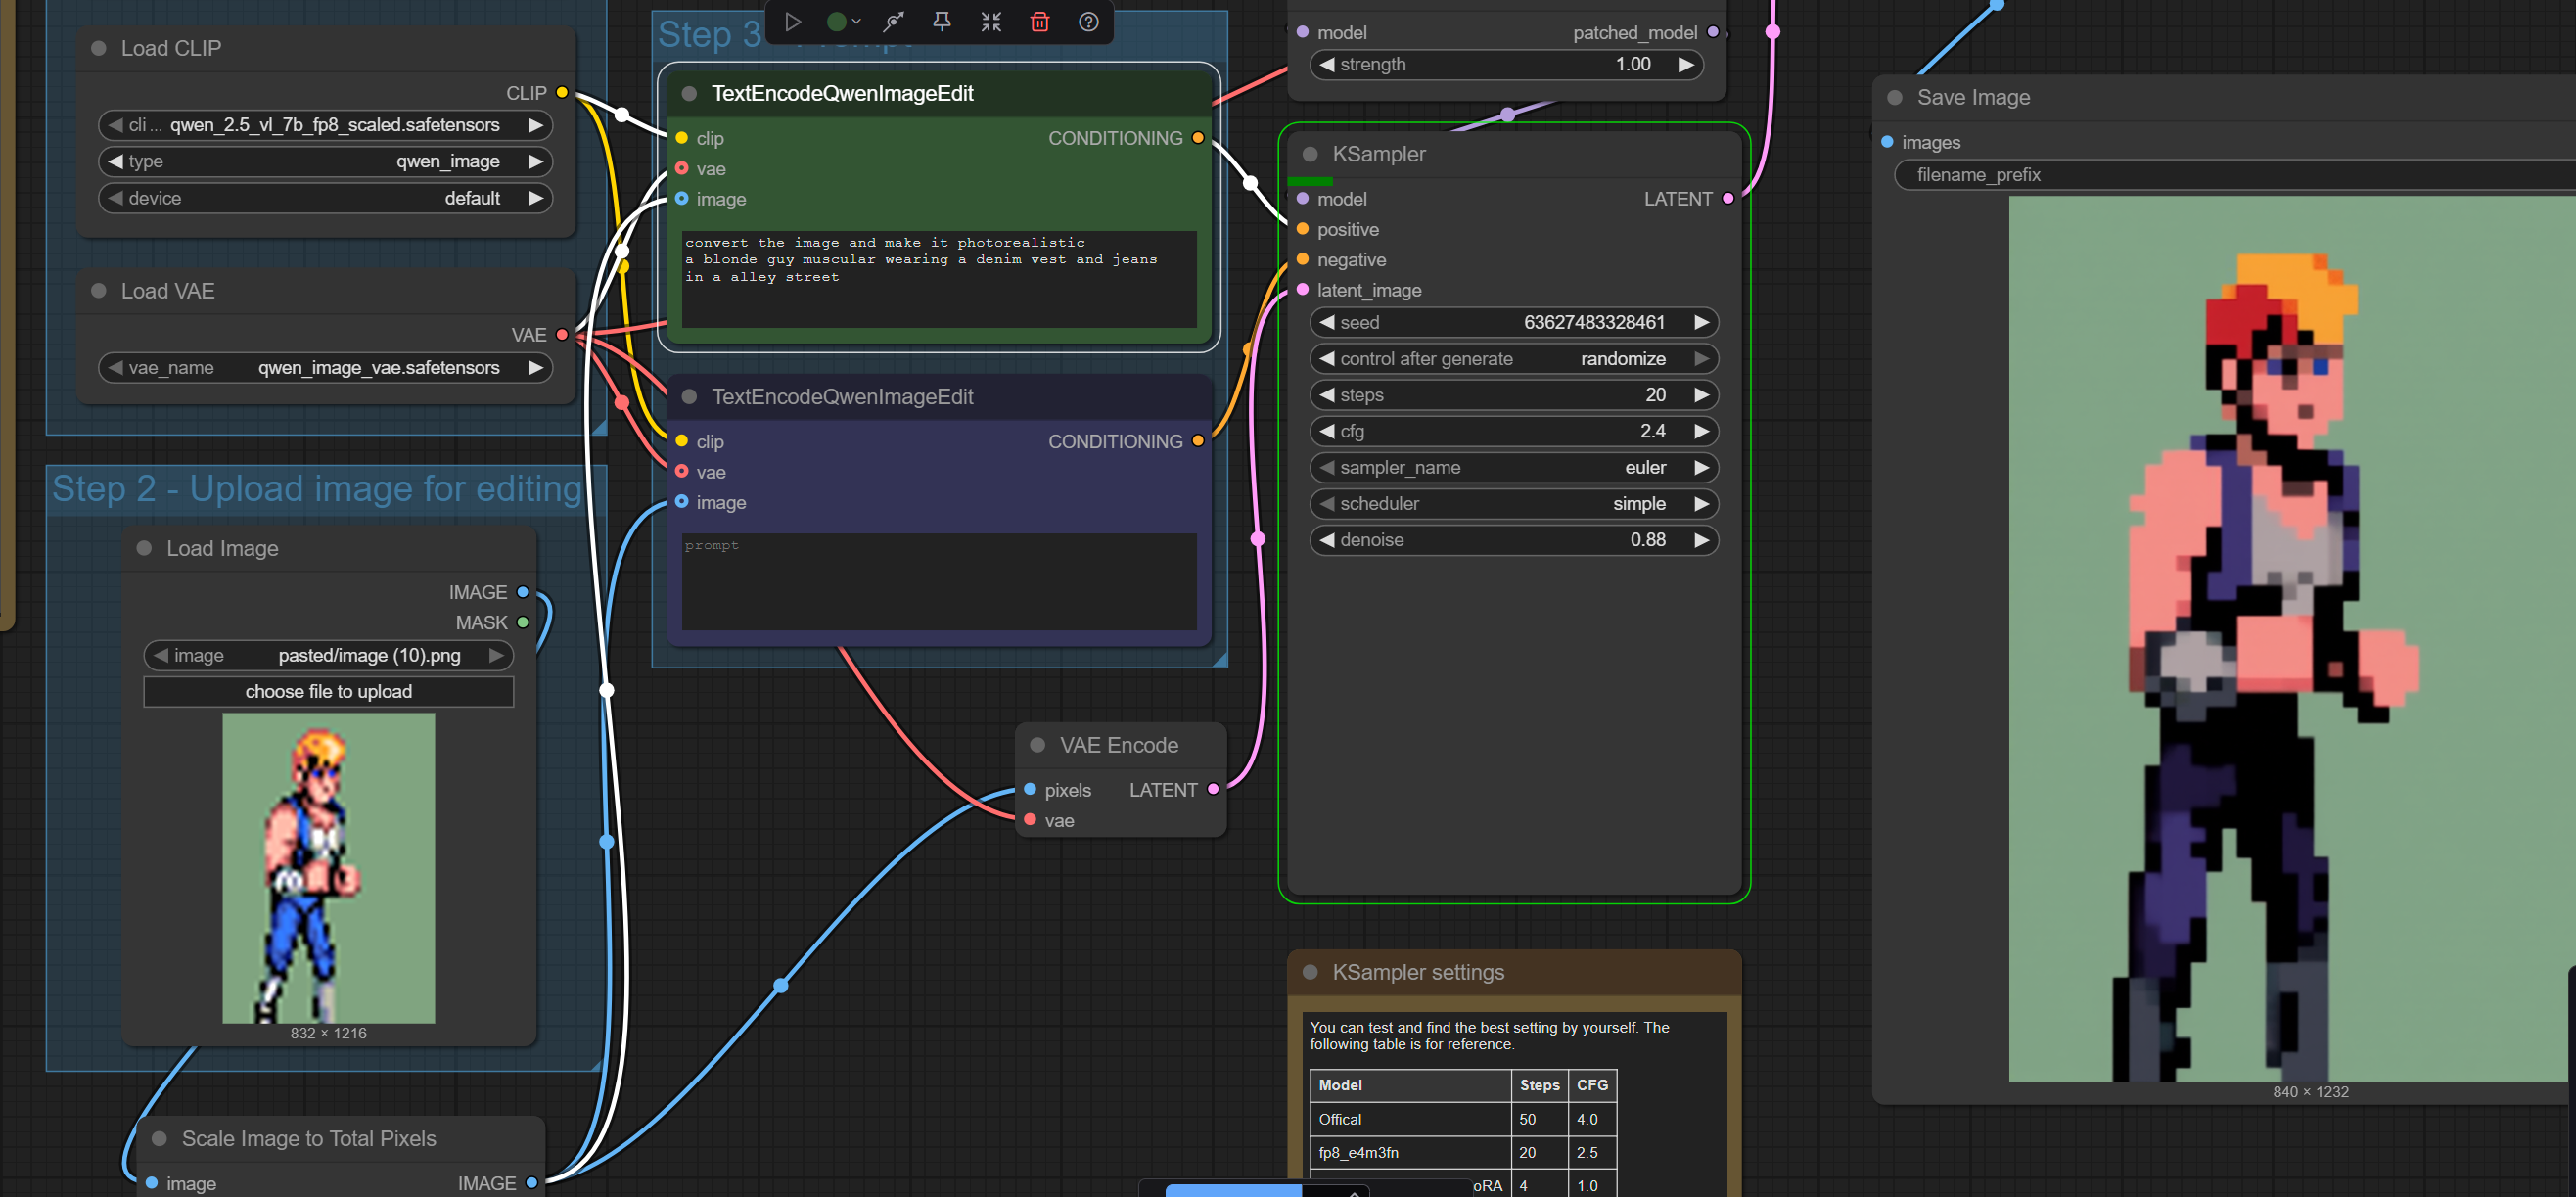Image resolution: width=2576 pixels, height=1197 pixels.
Task: Click the VAE output socket on Load VAE
Action: coord(562,334)
